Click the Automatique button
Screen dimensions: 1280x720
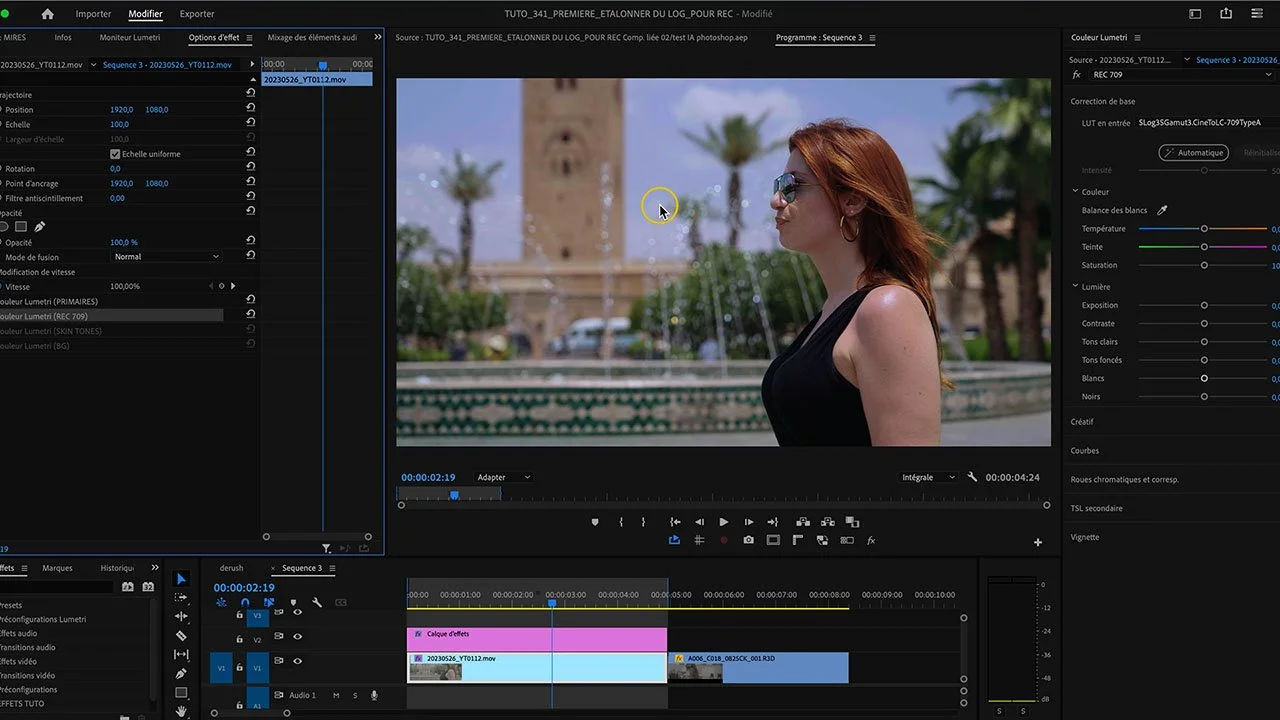(x=1194, y=153)
